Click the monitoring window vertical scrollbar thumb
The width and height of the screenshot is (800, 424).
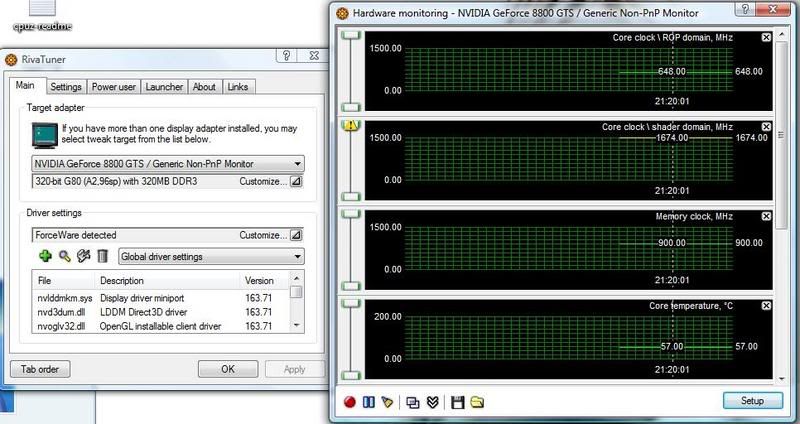[781, 136]
